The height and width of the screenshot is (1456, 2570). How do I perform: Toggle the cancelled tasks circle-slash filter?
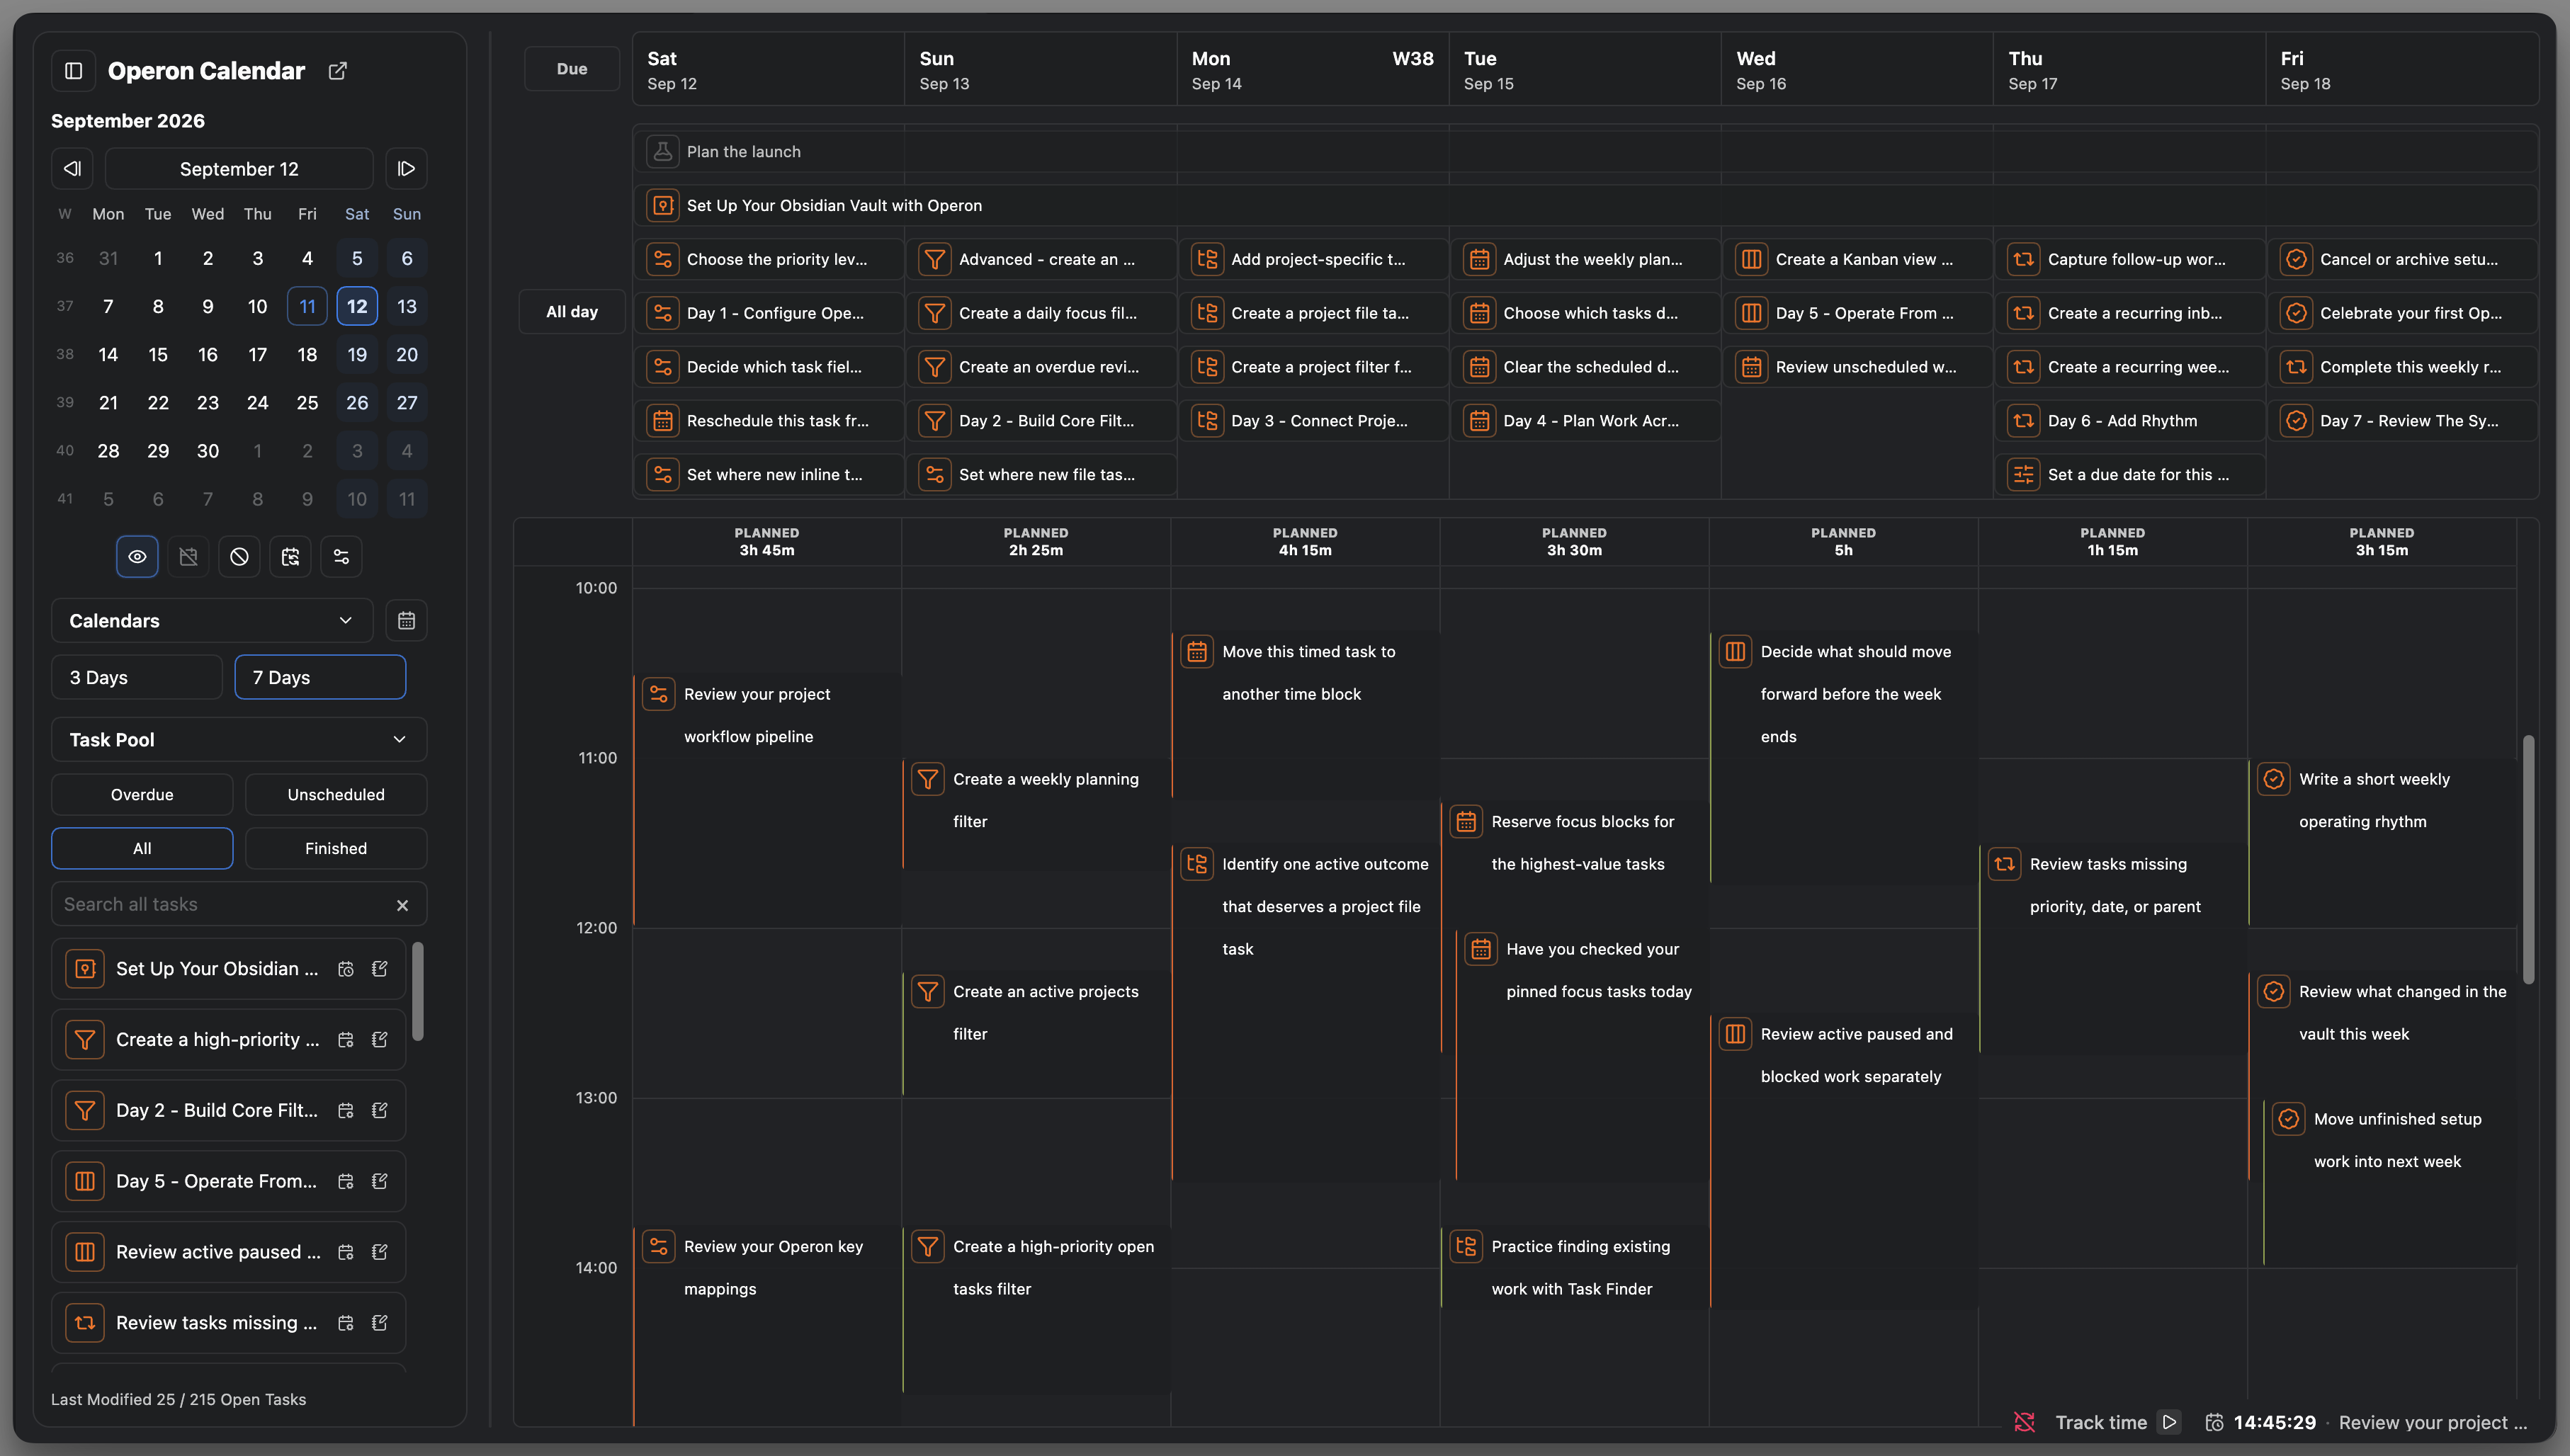click(239, 557)
